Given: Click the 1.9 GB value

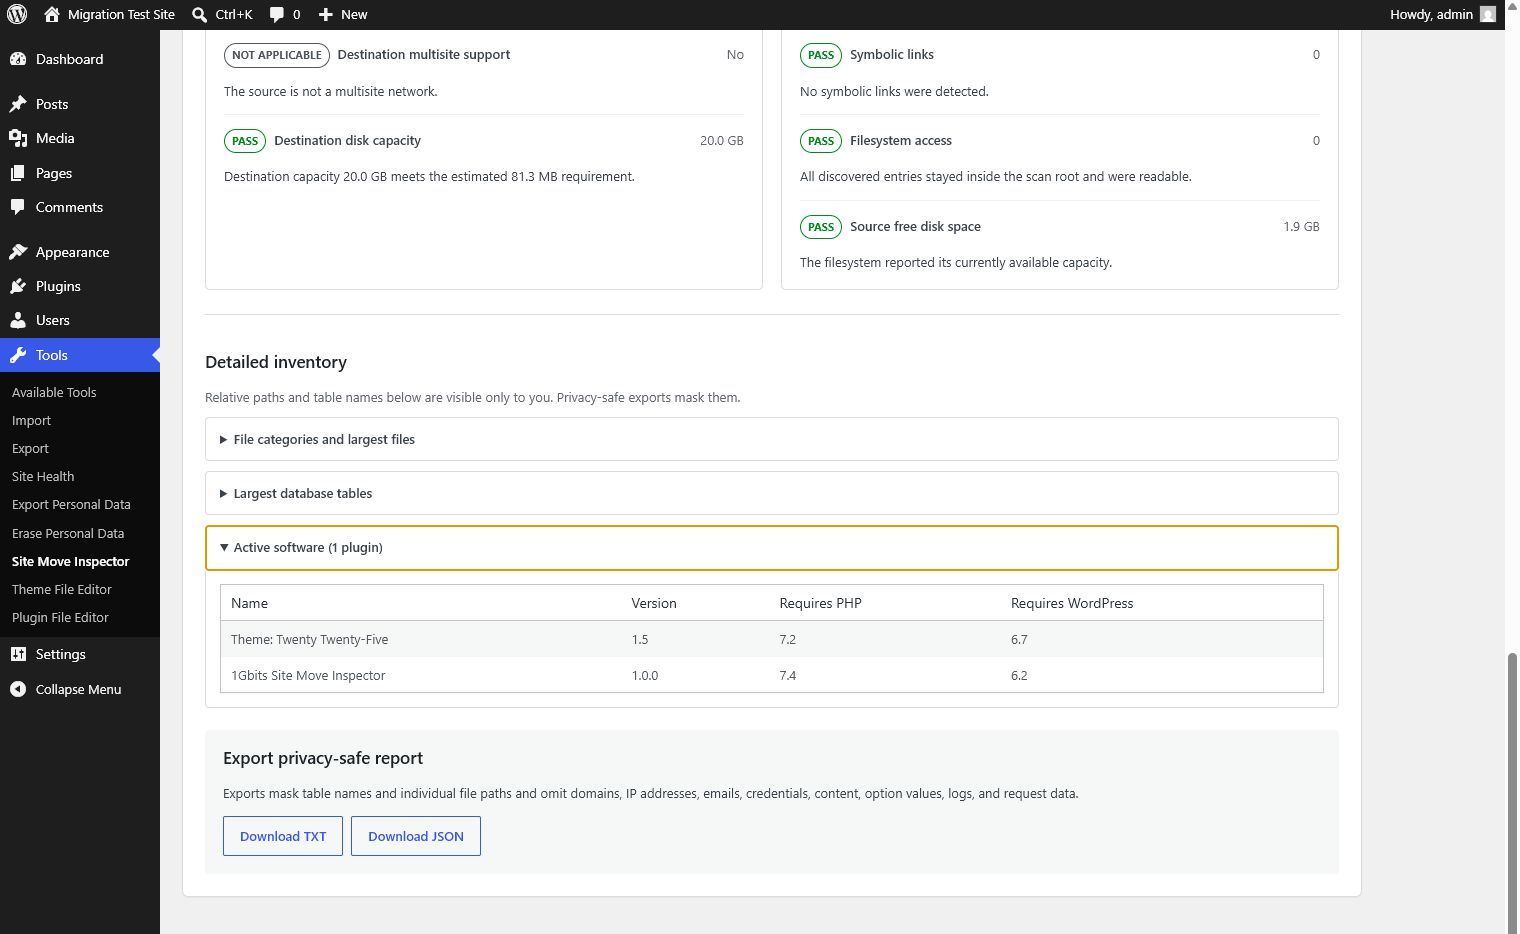Looking at the screenshot, I should (1301, 227).
